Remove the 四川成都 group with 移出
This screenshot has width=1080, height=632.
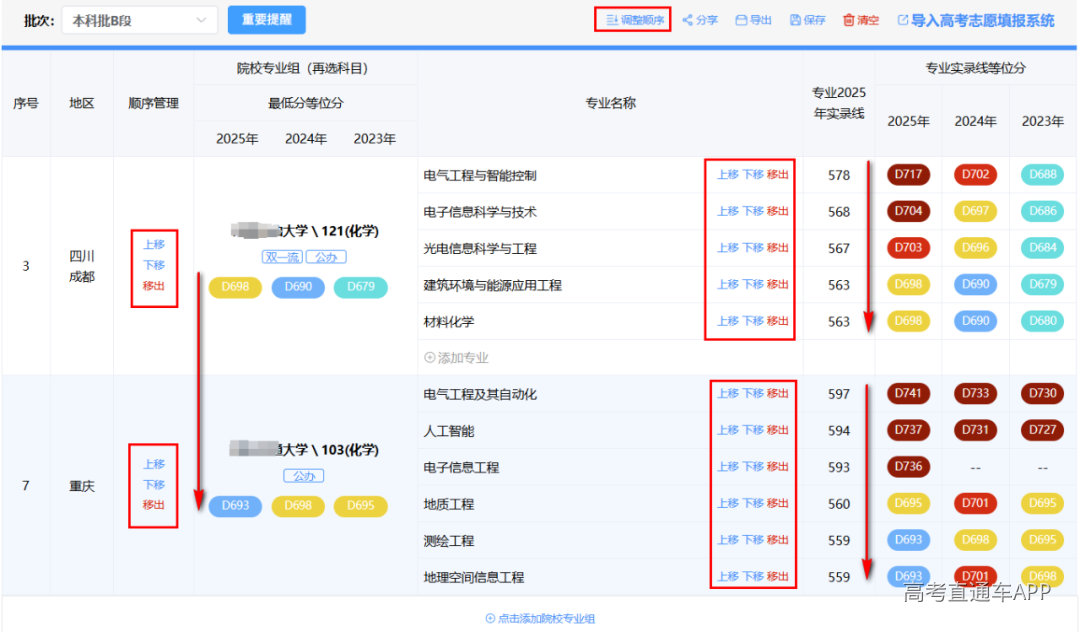click(x=154, y=286)
